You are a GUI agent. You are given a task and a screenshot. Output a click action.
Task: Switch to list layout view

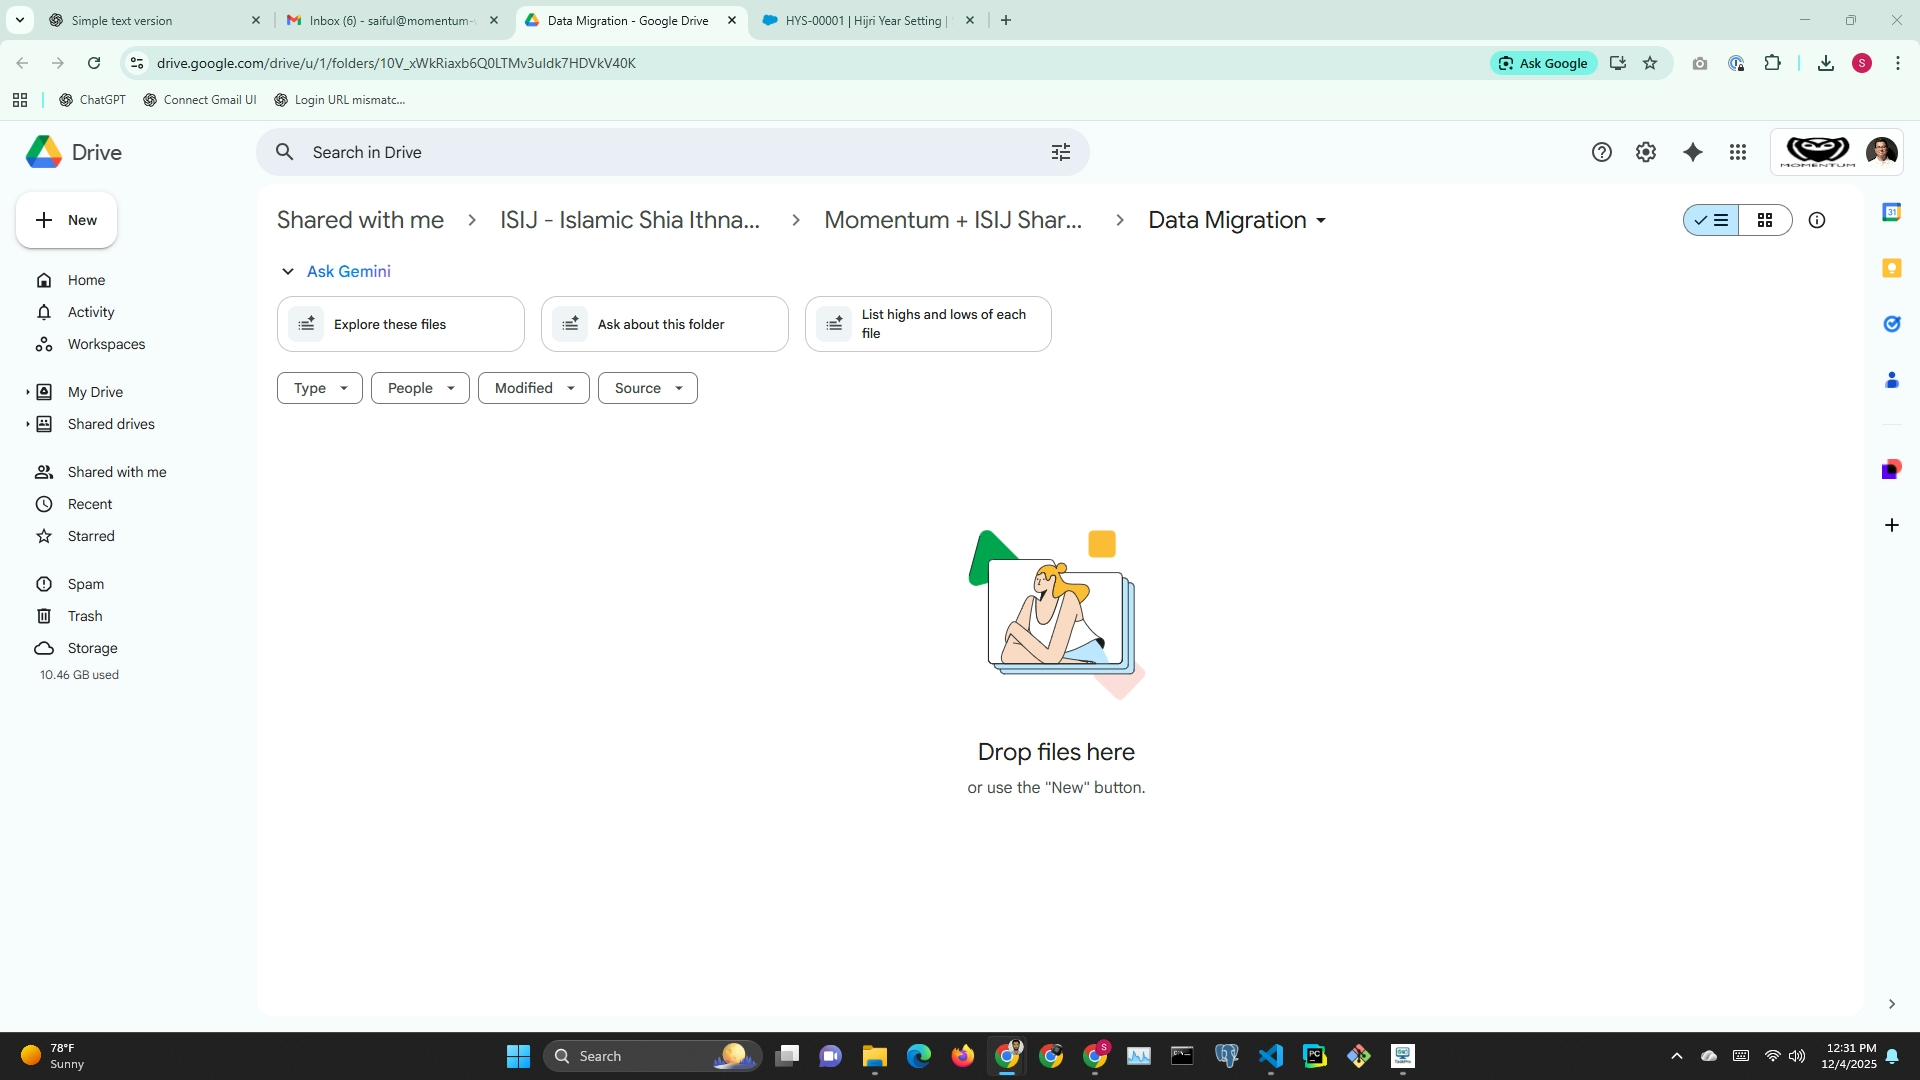point(1711,220)
